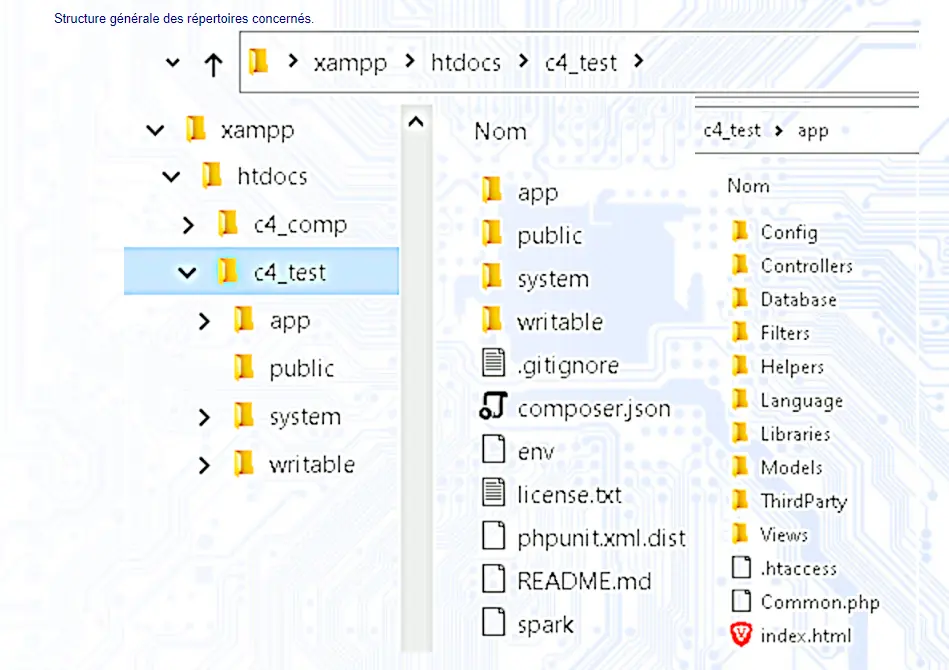
Task: Go up one folder level with the arrow
Action: (213, 64)
